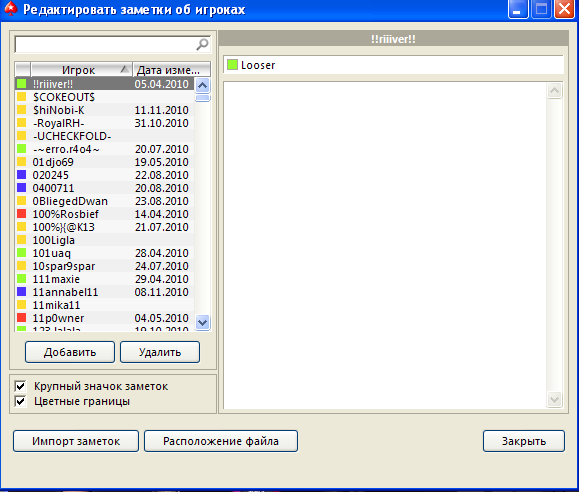Image resolution: width=587 pixels, height=492 pixels.
Task: Click the Закрыть button
Action: [x=524, y=441]
